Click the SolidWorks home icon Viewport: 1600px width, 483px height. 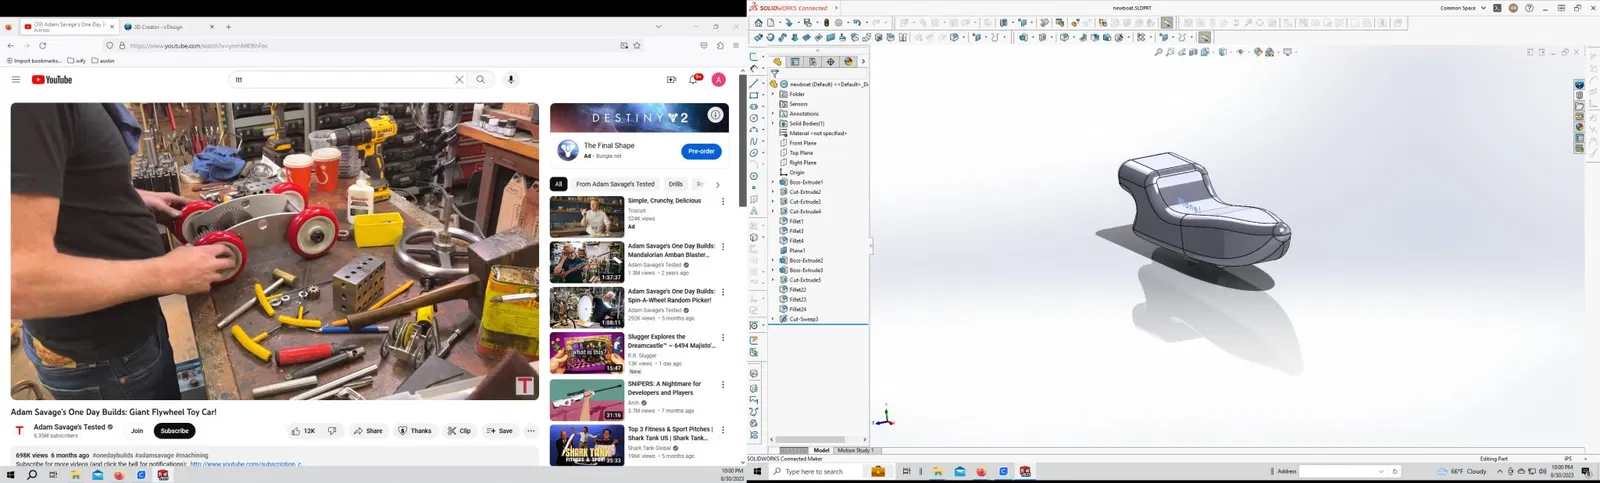pyautogui.click(x=759, y=23)
